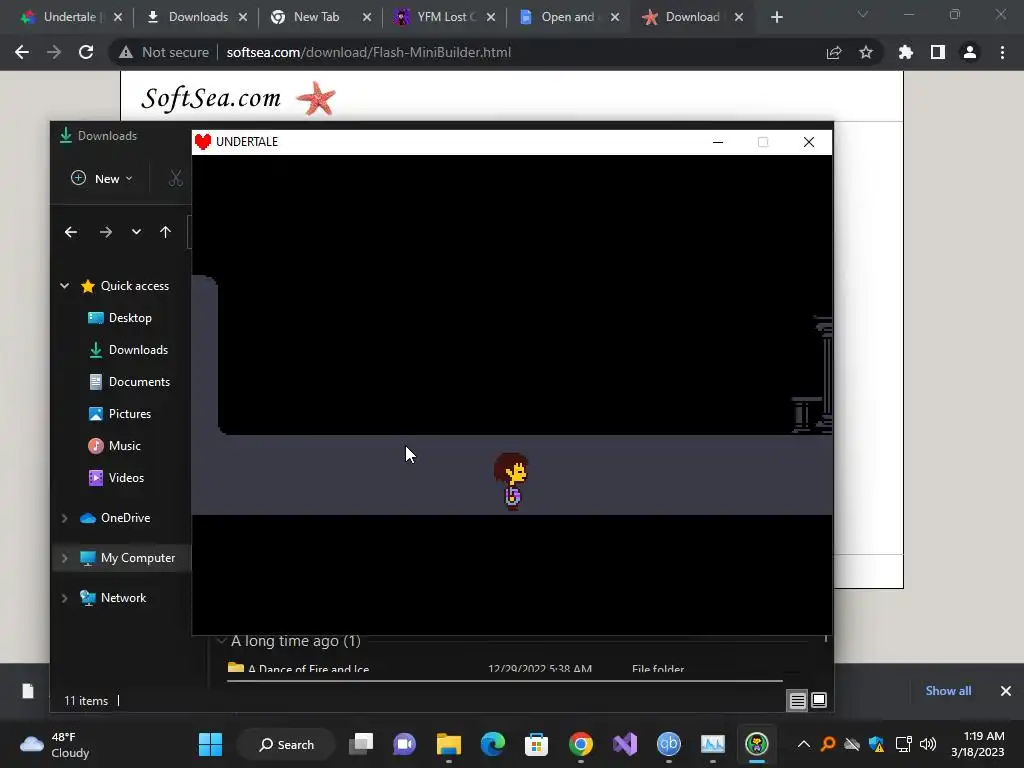The image size is (1024, 768).
Task: Go up one folder in Explorer
Action: coord(165,232)
